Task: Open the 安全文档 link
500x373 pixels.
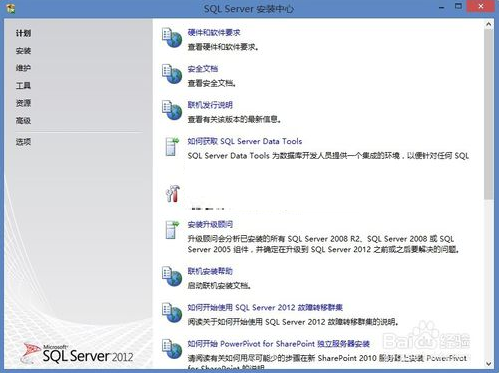Action: (x=203, y=69)
